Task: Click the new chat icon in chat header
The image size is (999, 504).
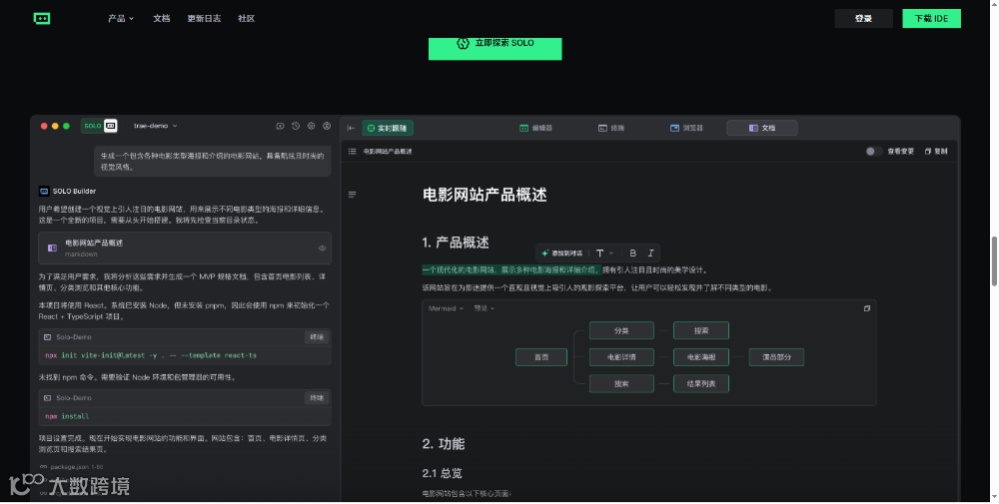Action: pyautogui.click(x=280, y=126)
